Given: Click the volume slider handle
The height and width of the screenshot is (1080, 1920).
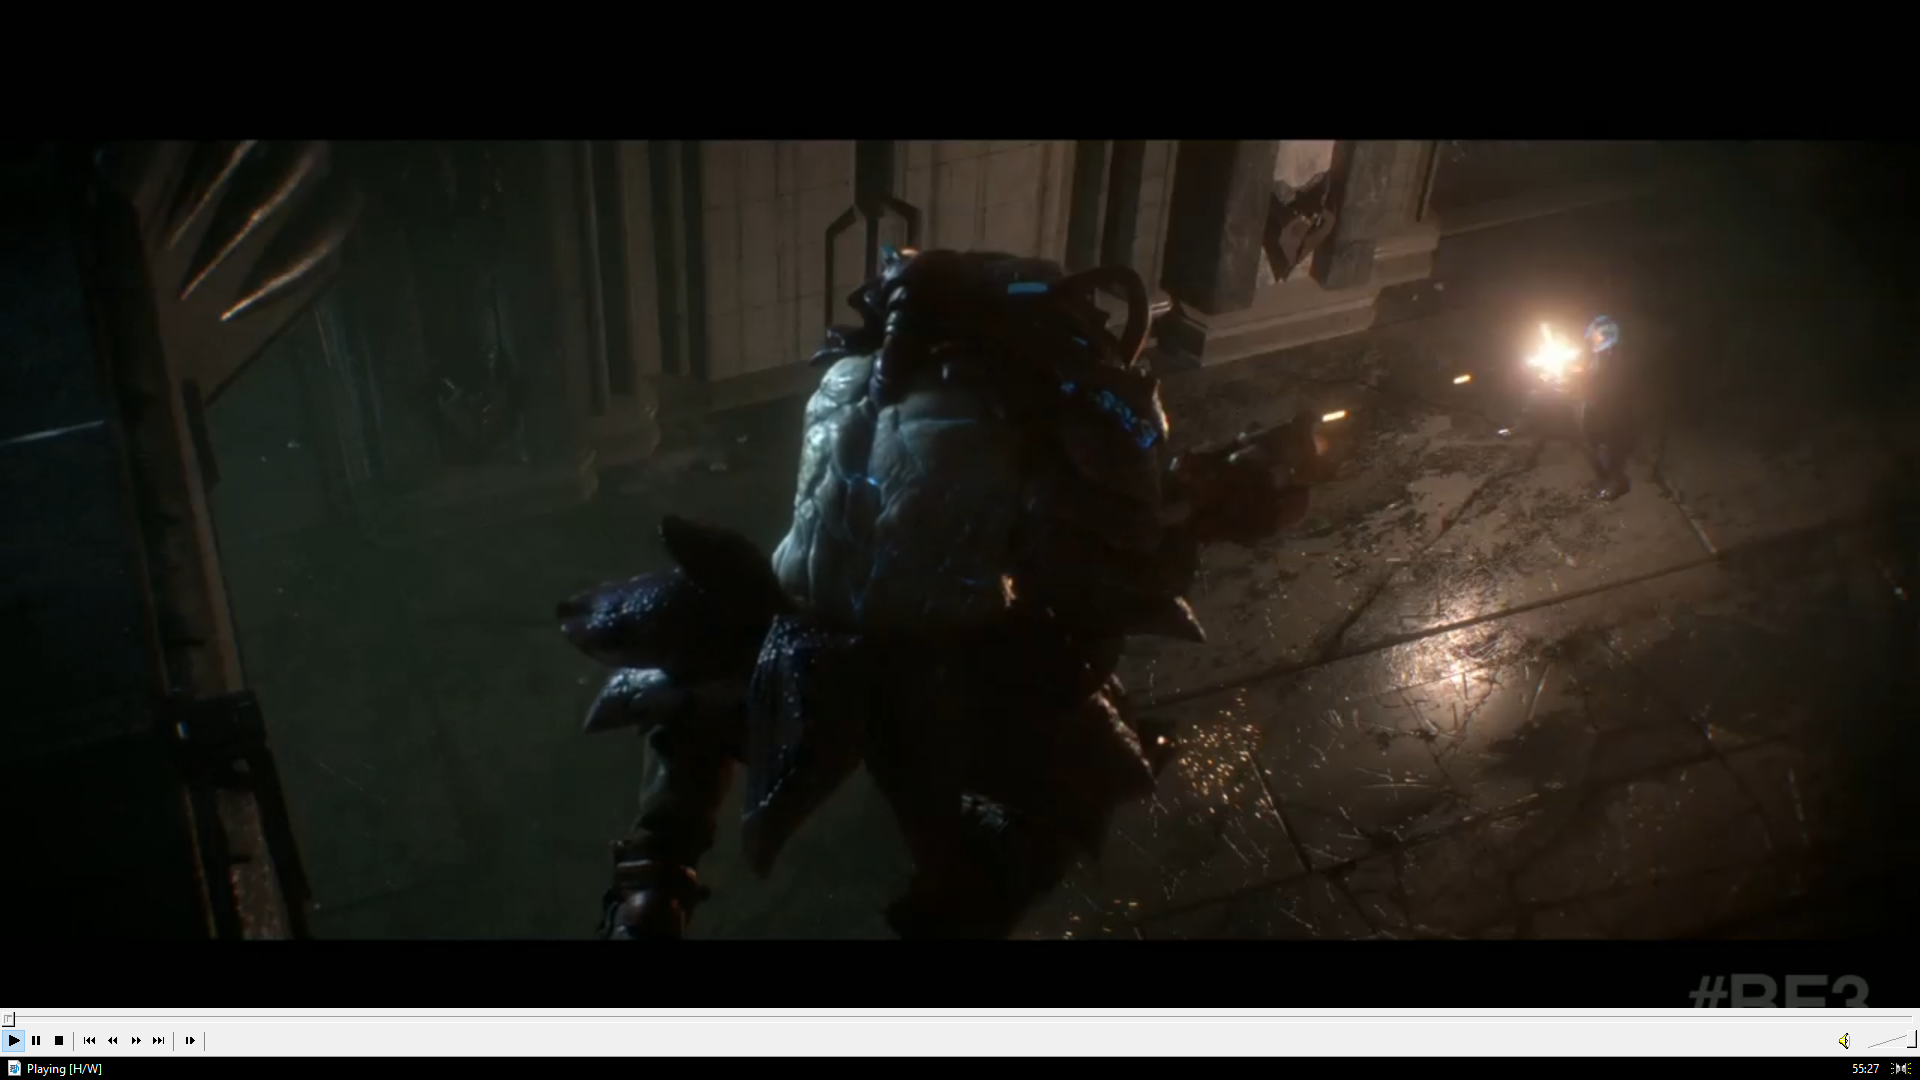Looking at the screenshot, I should click(1911, 1040).
